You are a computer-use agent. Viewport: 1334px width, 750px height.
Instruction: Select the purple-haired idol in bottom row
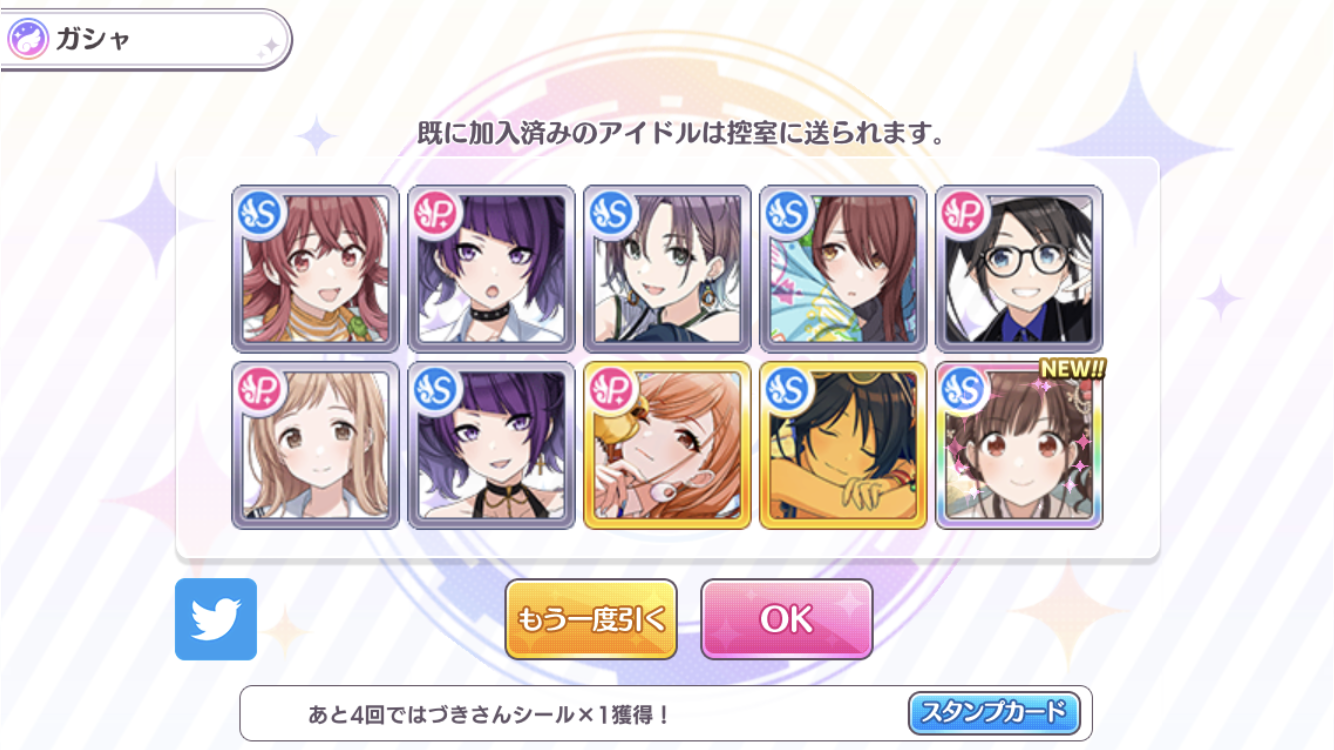(x=491, y=445)
